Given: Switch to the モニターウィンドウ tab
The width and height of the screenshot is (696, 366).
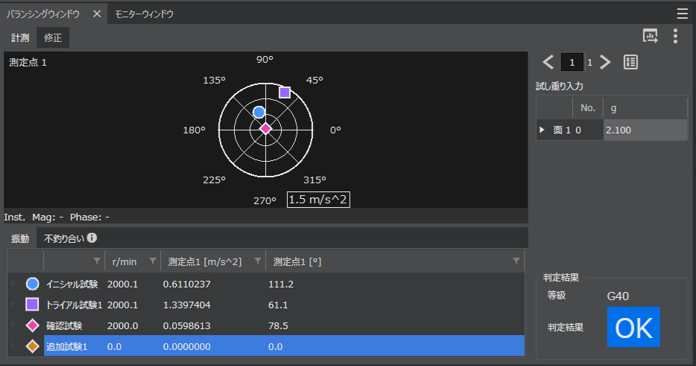Looking at the screenshot, I should (144, 14).
